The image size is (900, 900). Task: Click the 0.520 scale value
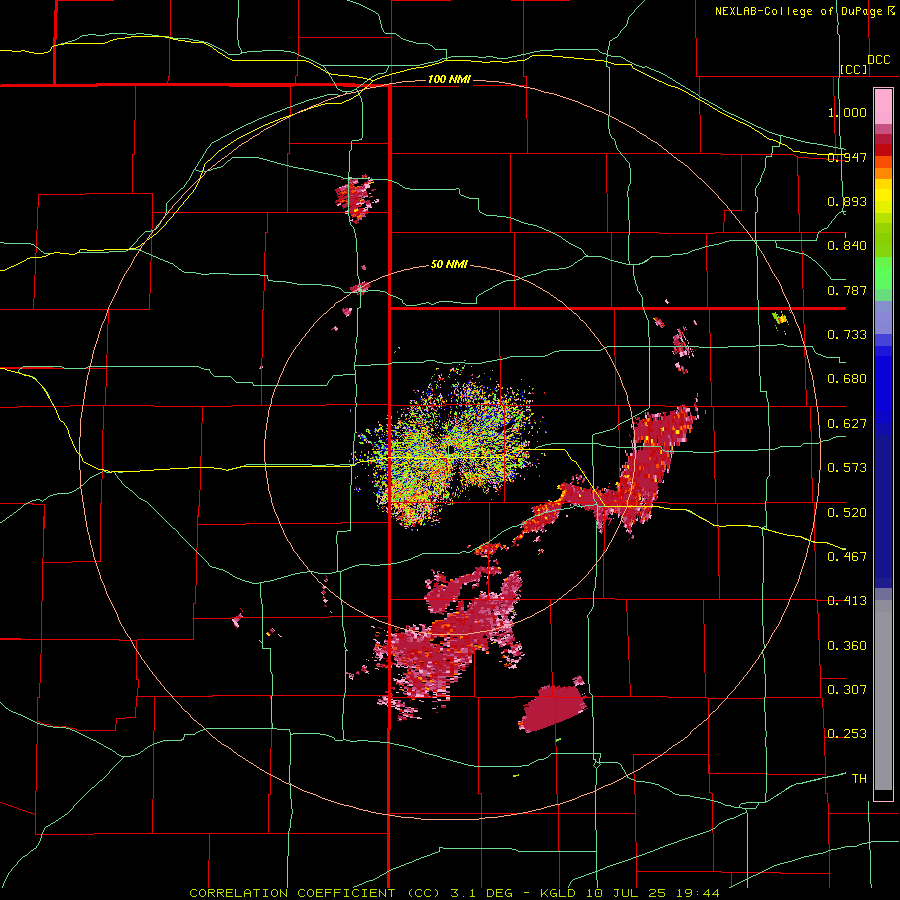pos(847,512)
